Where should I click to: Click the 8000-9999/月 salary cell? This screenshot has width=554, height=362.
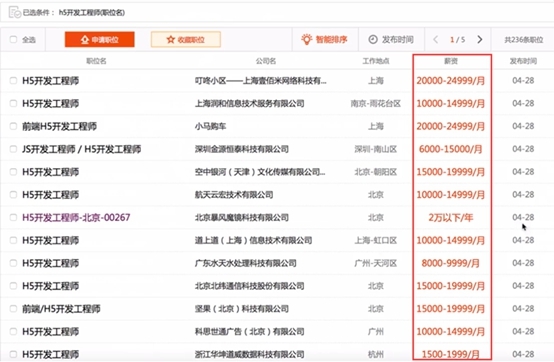[450, 263]
